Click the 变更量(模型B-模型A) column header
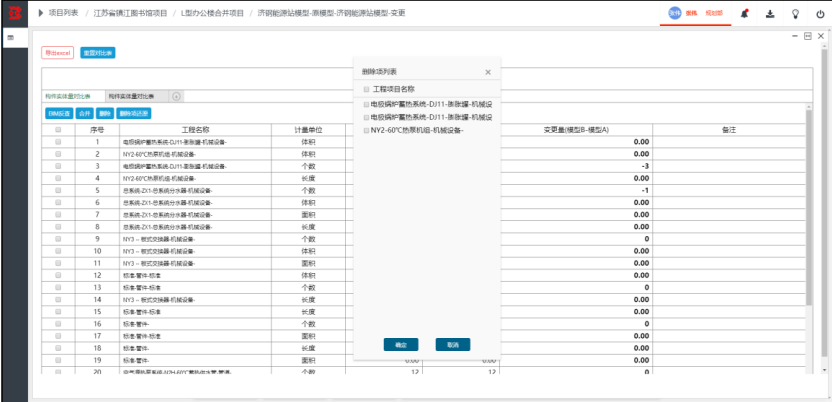 tap(576, 129)
